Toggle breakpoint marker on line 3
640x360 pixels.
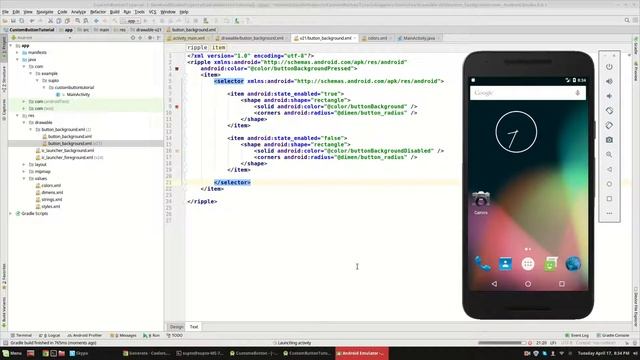[177, 69]
